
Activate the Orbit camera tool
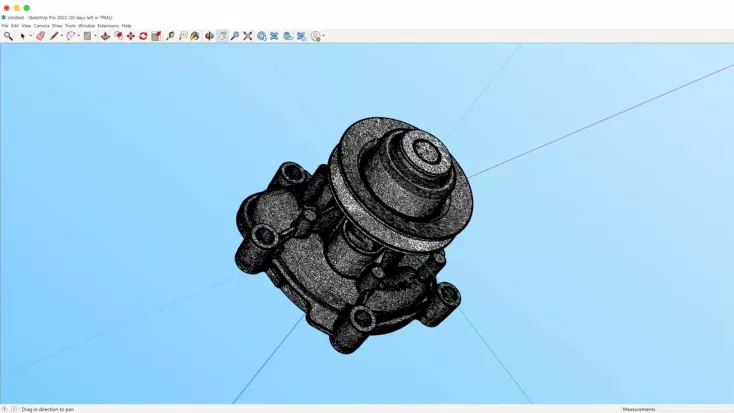click(x=209, y=36)
